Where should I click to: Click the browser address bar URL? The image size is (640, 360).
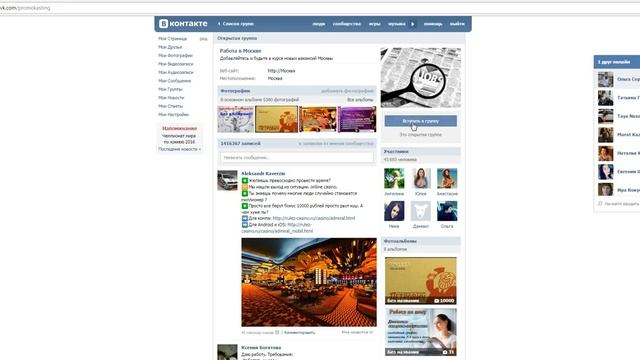coord(25,8)
